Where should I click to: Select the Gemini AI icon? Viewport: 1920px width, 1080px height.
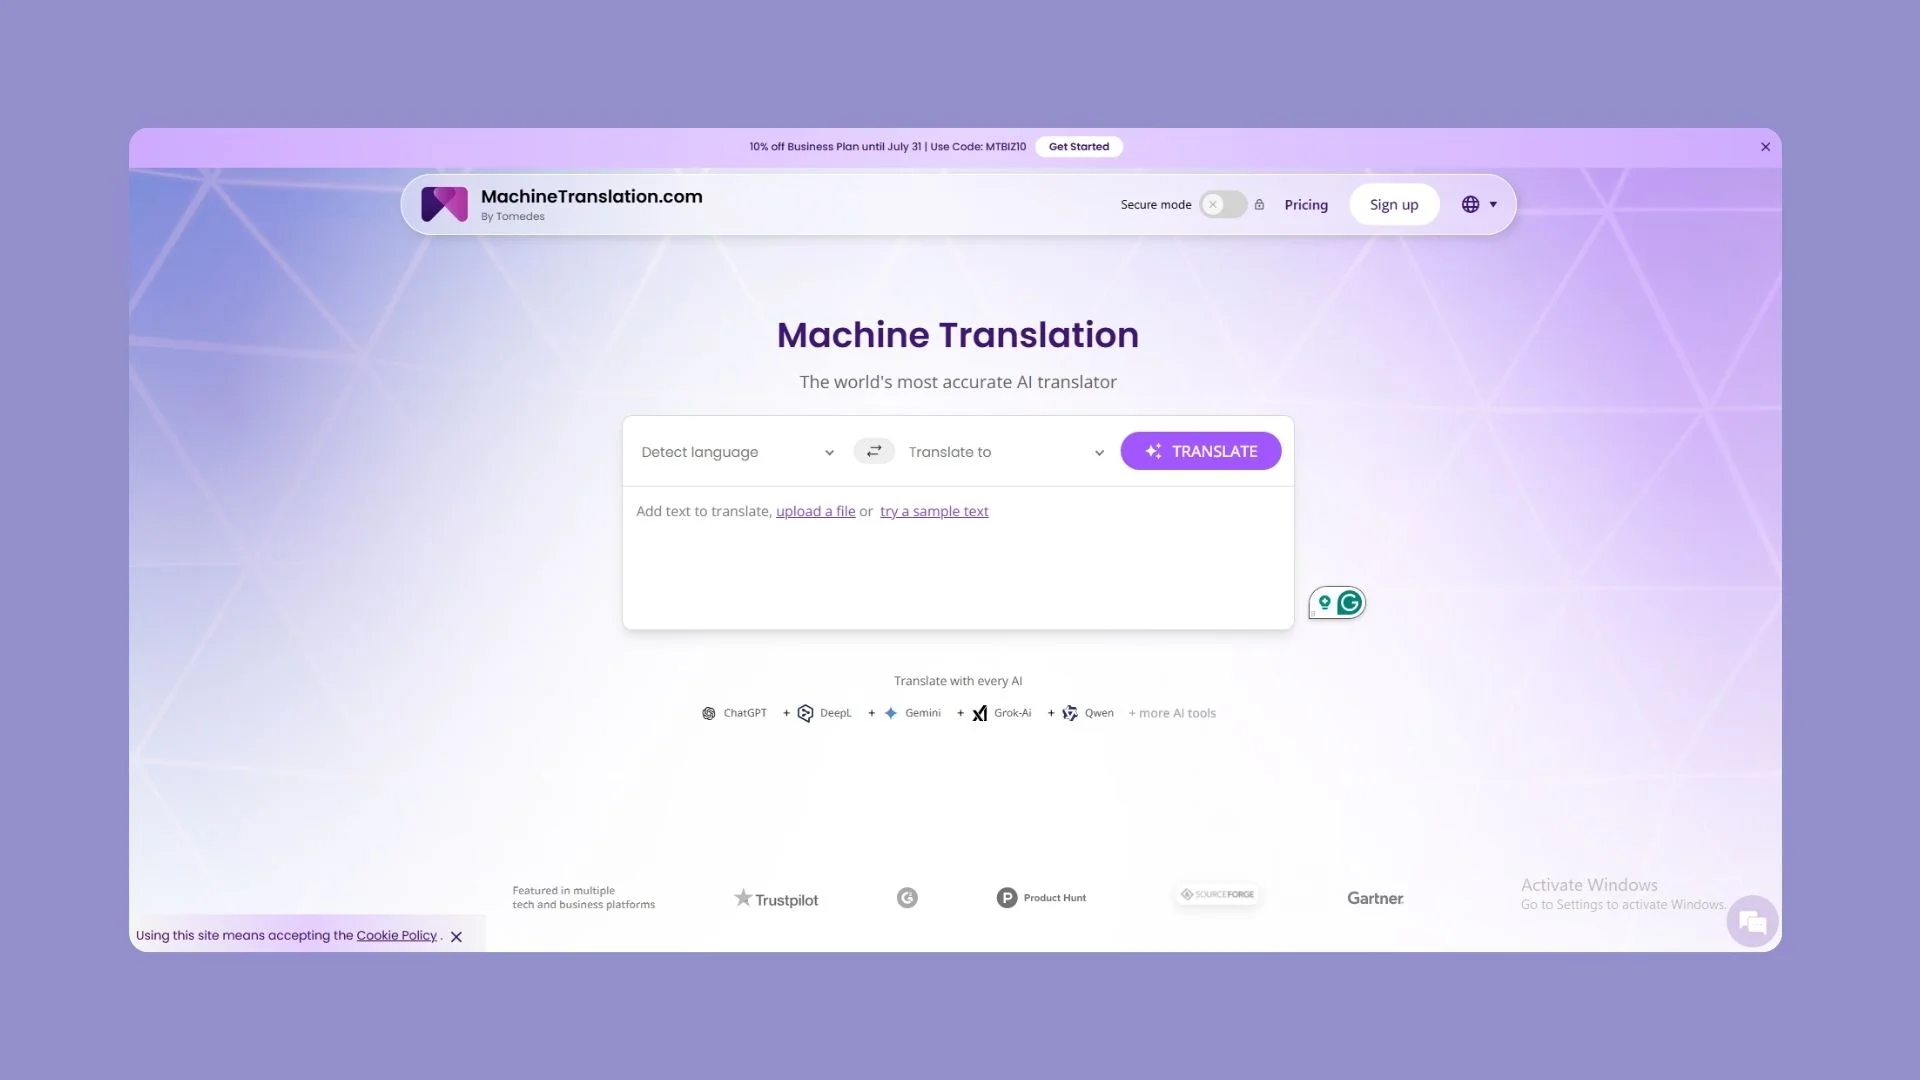point(892,713)
